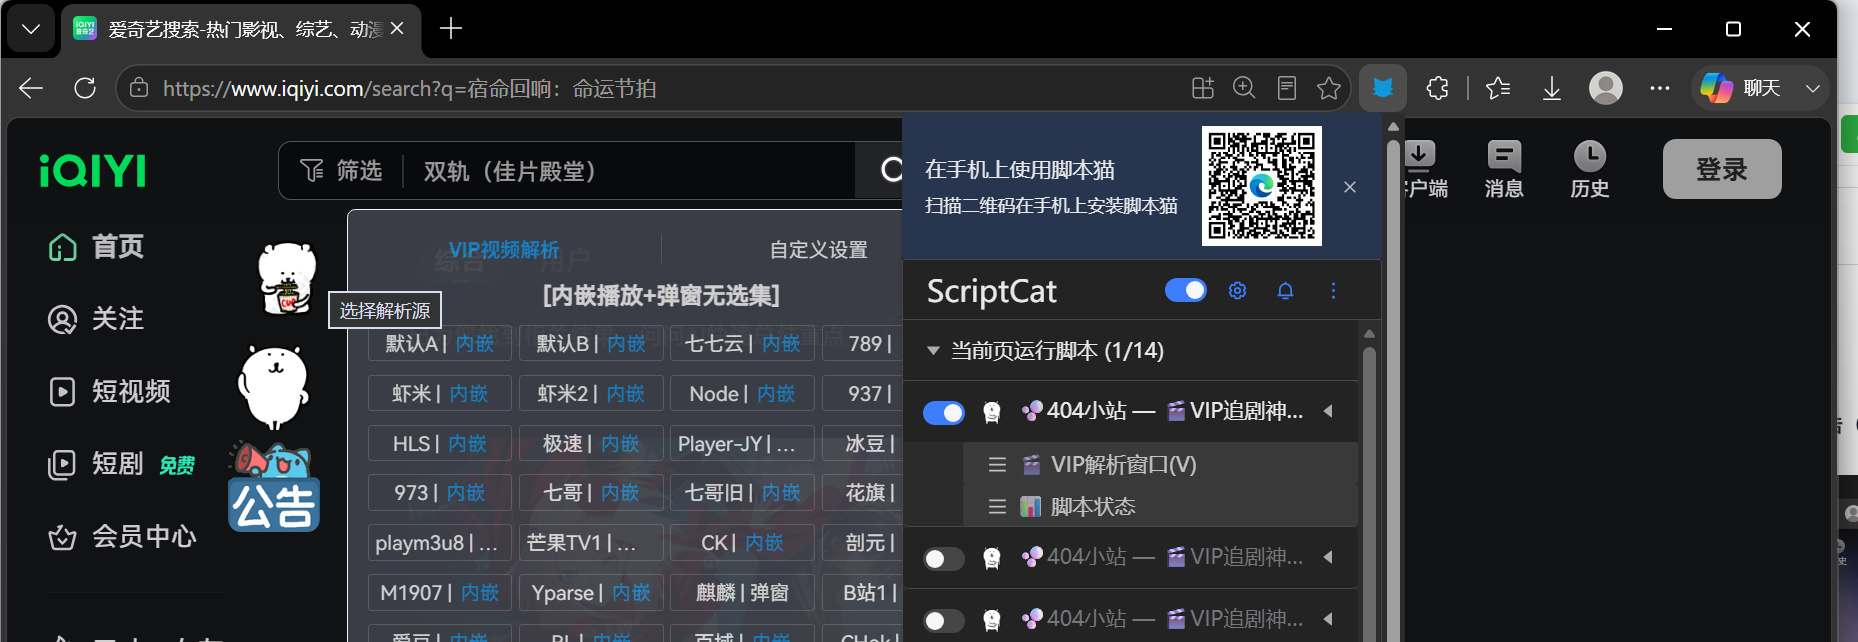Viewport: 1858px width, 642px height.
Task: Select parse source 极速 | 内嵌
Action: [591, 443]
